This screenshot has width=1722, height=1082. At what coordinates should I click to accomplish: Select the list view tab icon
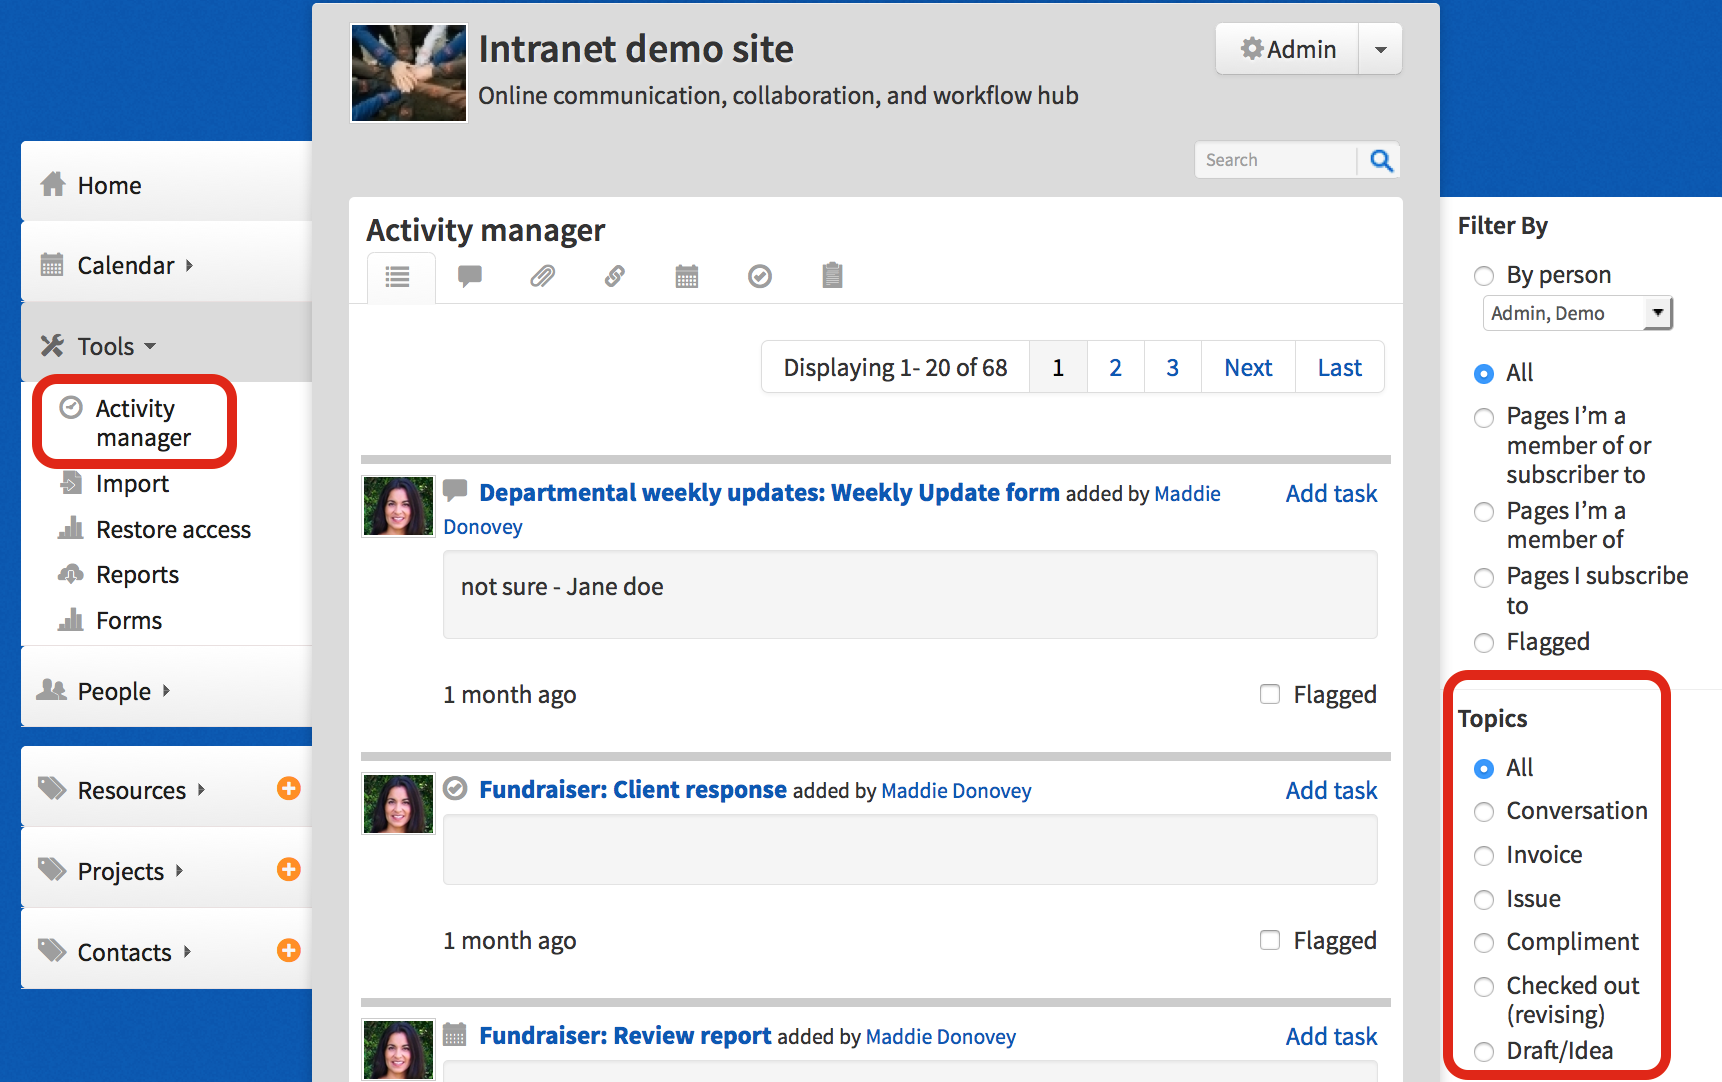[x=398, y=277]
